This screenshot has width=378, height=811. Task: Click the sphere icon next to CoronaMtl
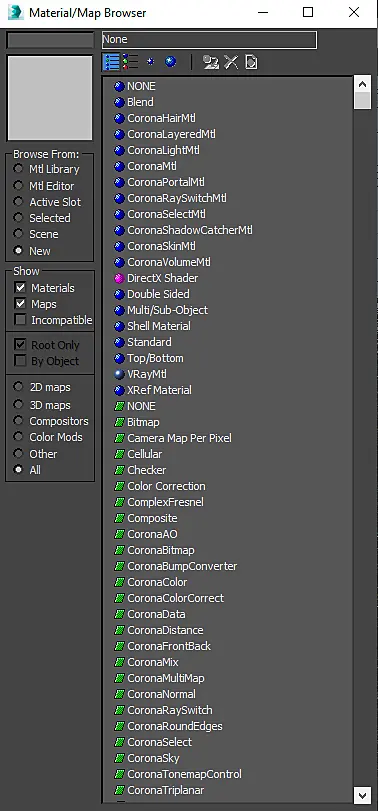coord(119,166)
